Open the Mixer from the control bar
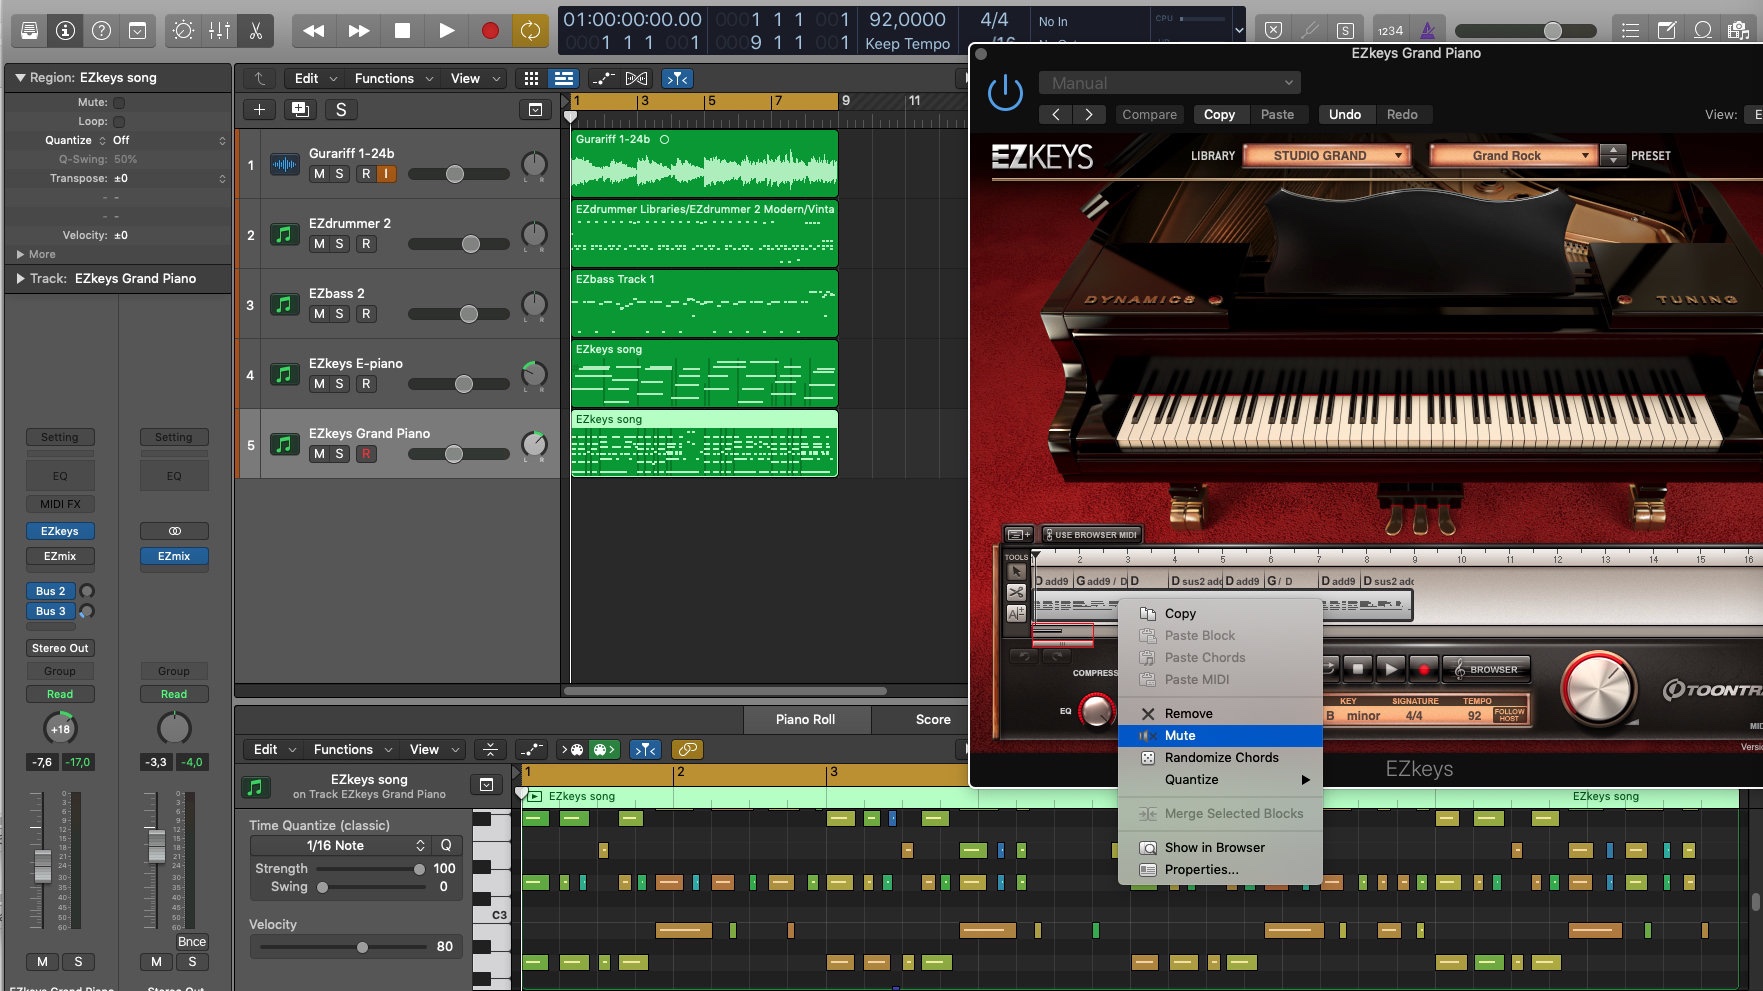This screenshot has height=991, width=1763. [220, 31]
